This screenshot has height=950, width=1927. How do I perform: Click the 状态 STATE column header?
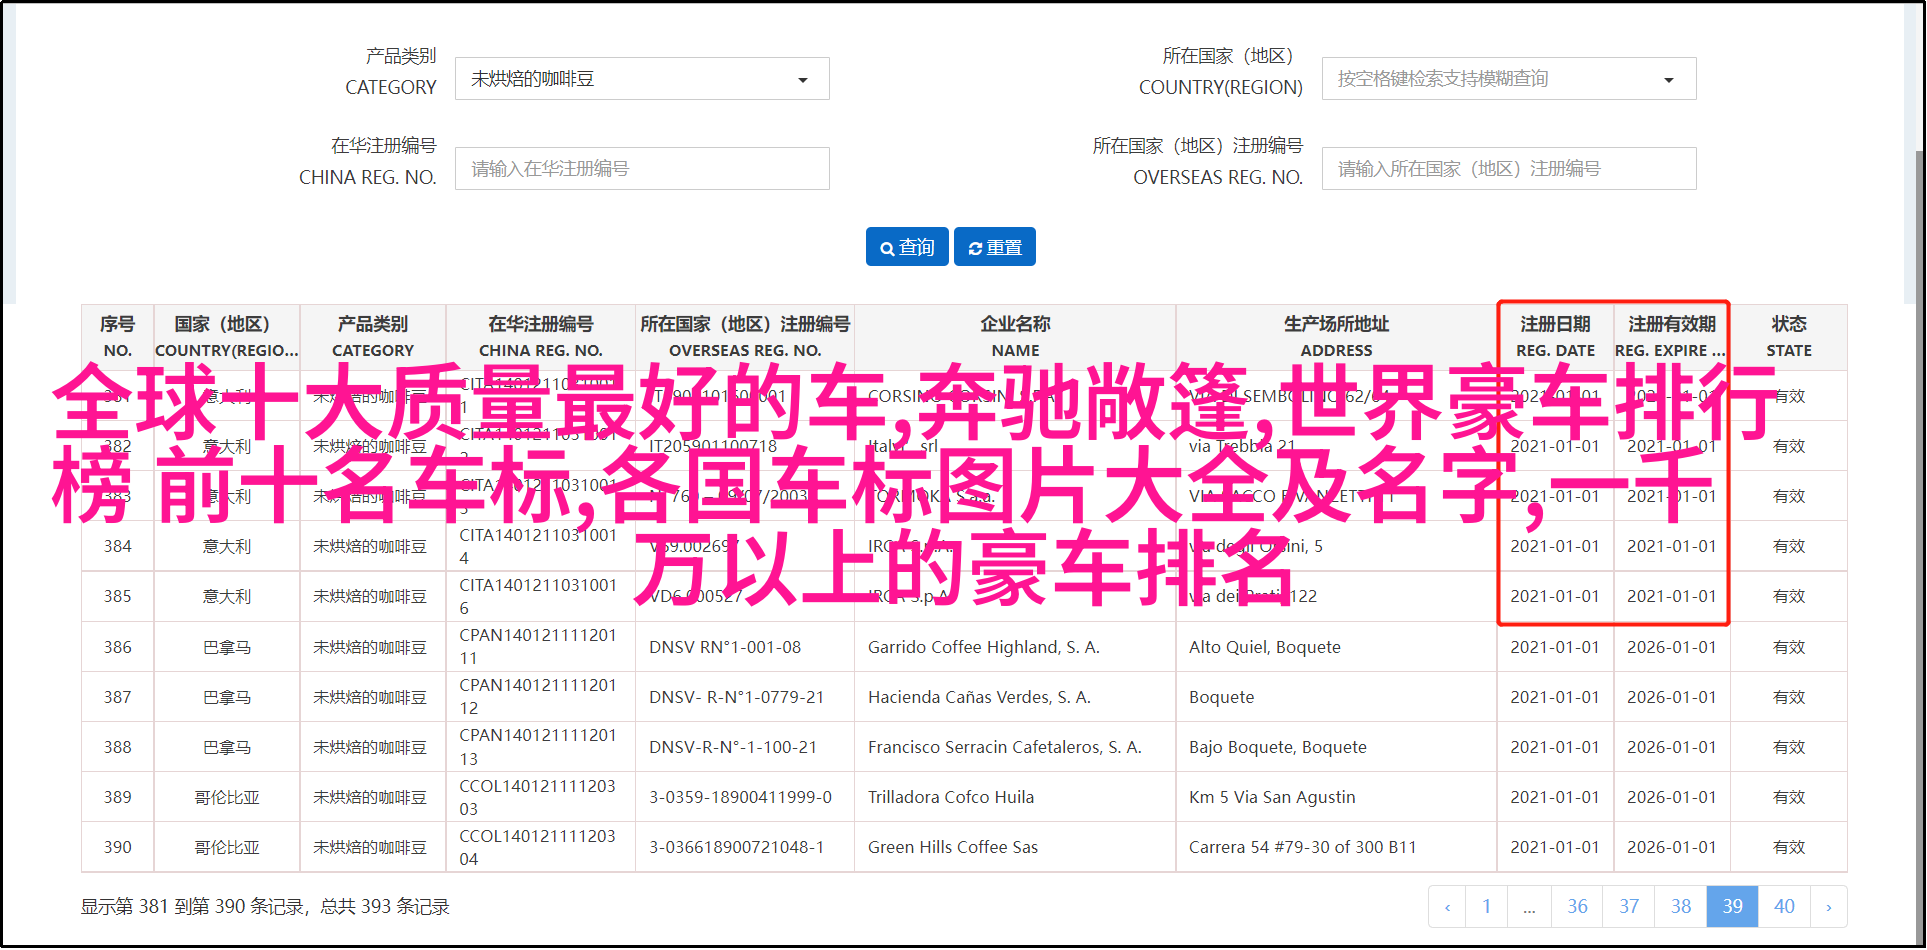(1789, 337)
